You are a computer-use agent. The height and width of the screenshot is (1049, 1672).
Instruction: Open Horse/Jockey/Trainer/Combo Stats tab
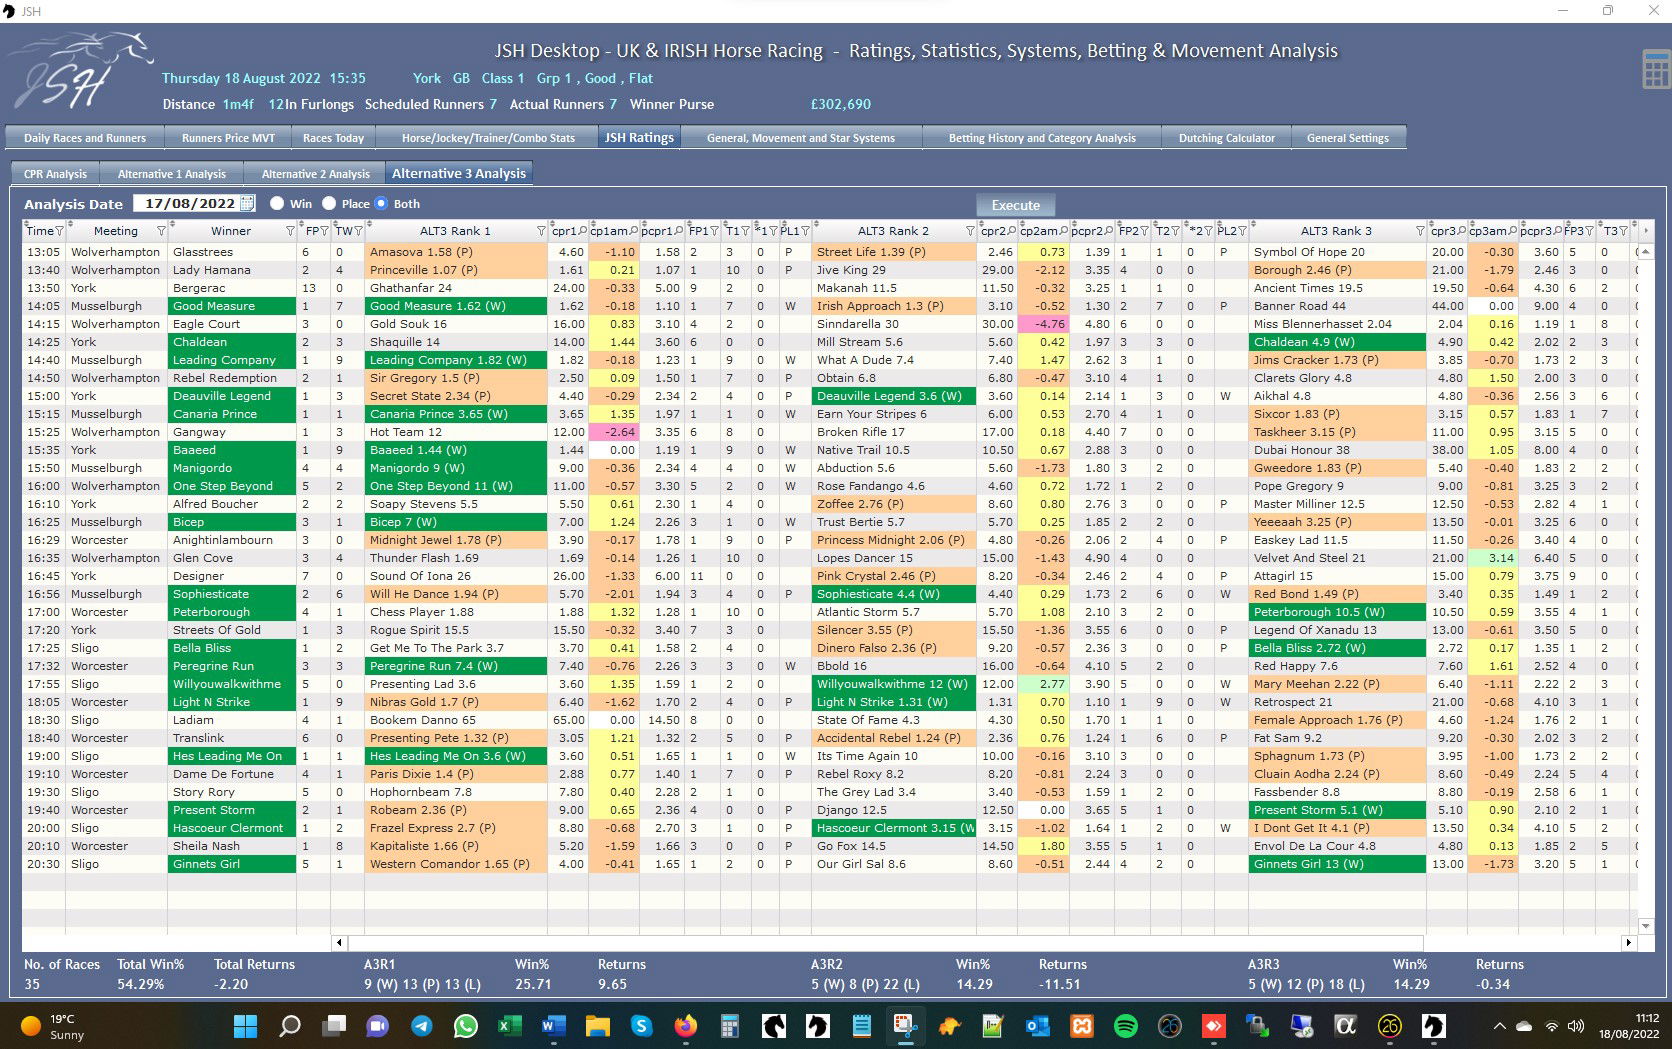pos(488,138)
